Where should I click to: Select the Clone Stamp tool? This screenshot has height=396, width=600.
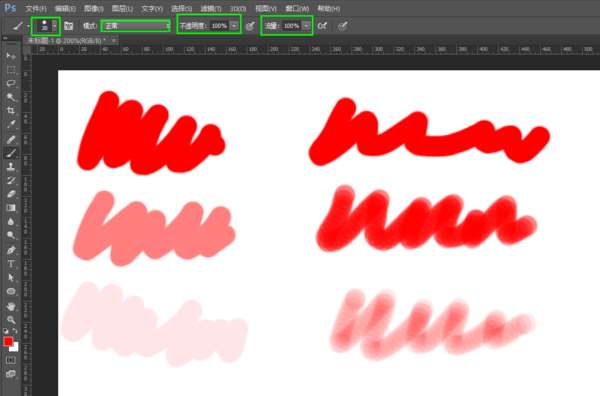point(11,166)
